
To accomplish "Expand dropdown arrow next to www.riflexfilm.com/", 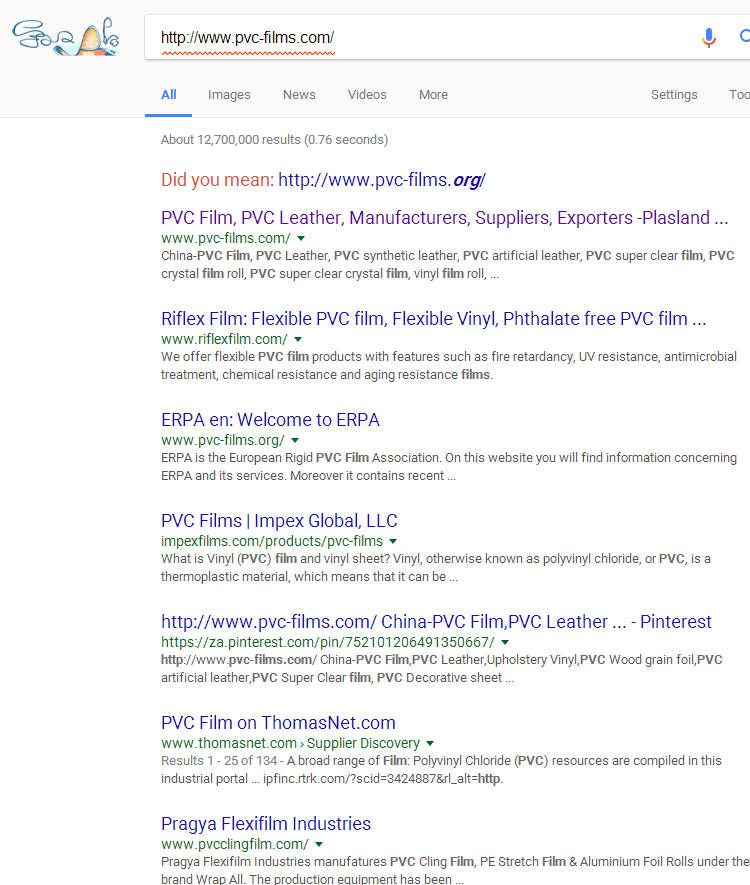I will [298, 339].
